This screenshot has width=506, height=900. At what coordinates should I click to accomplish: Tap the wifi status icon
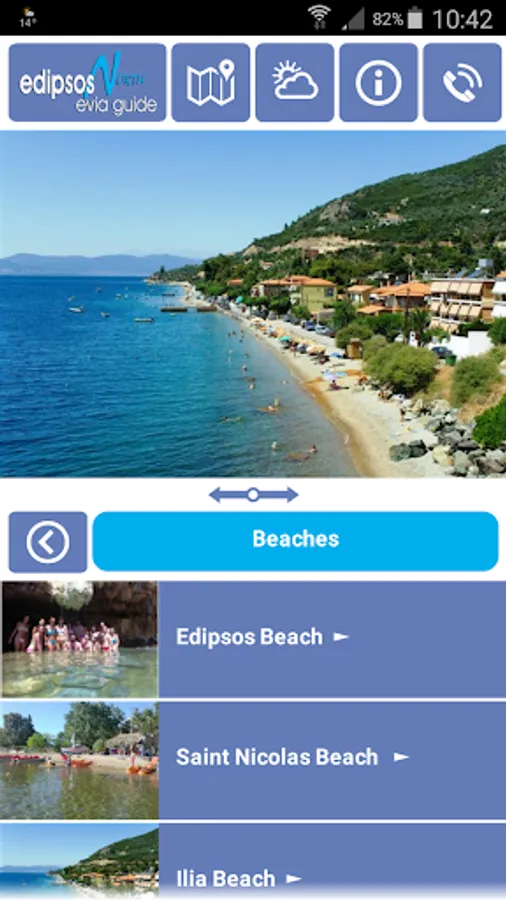coord(319,18)
